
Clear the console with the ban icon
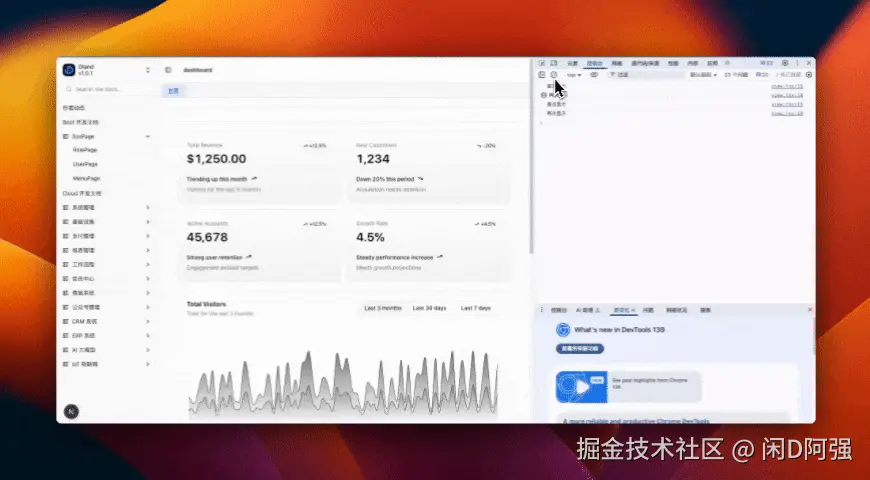coord(553,74)
